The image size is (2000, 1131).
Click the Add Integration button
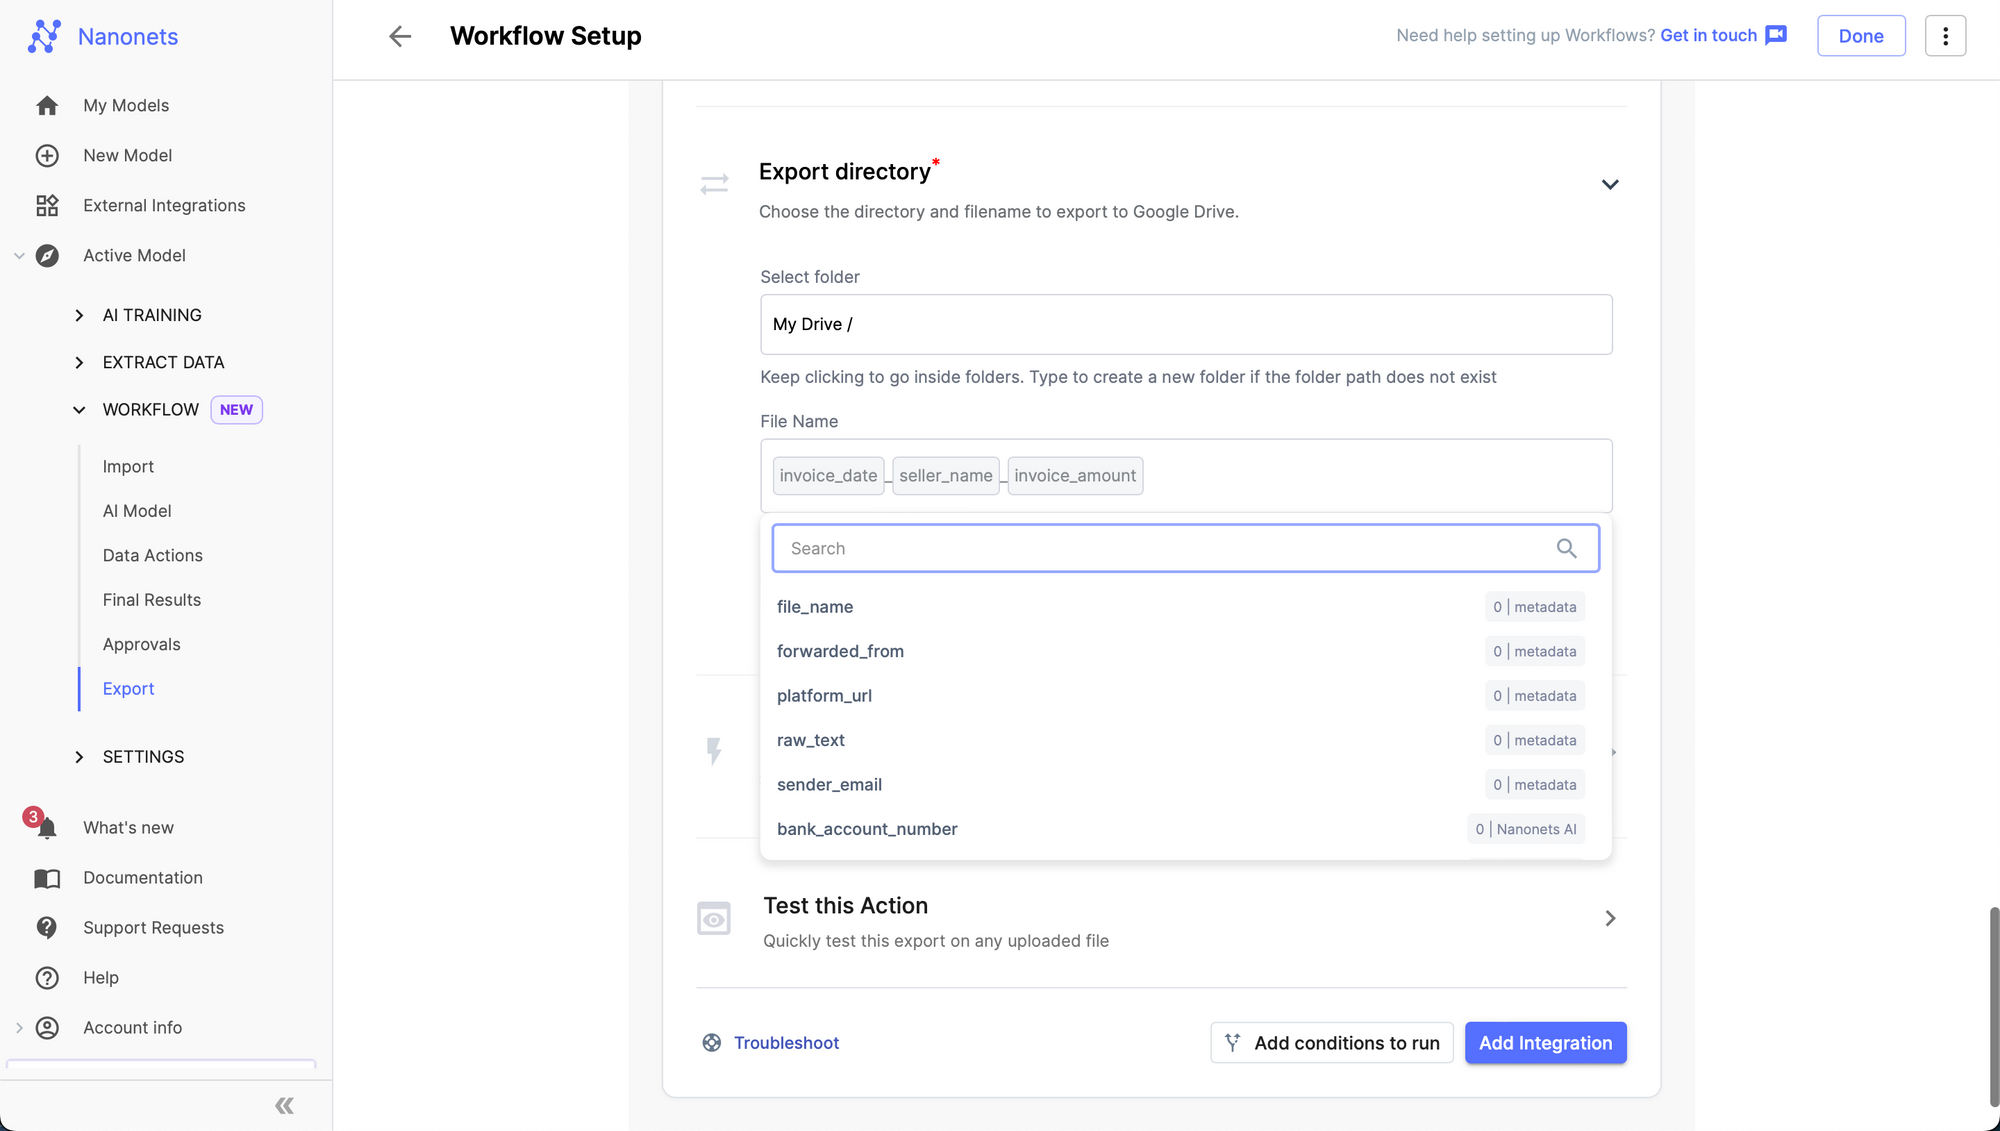coord(1545,1043)
